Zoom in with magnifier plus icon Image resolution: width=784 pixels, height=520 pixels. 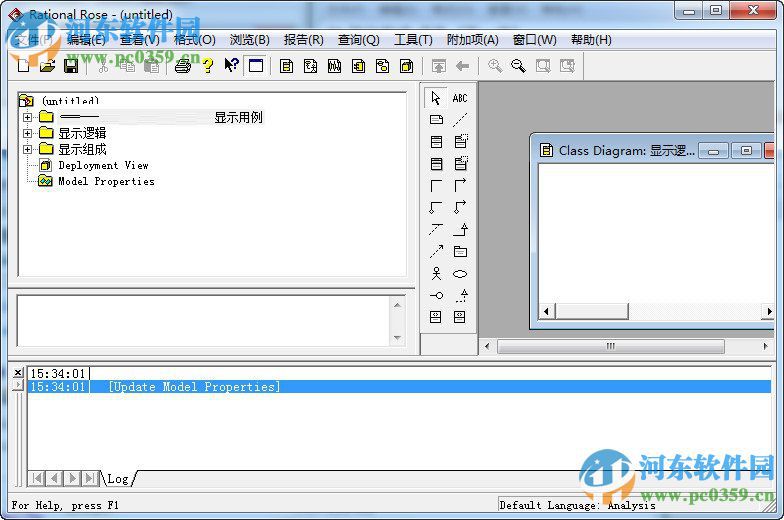tap(495, 66)
